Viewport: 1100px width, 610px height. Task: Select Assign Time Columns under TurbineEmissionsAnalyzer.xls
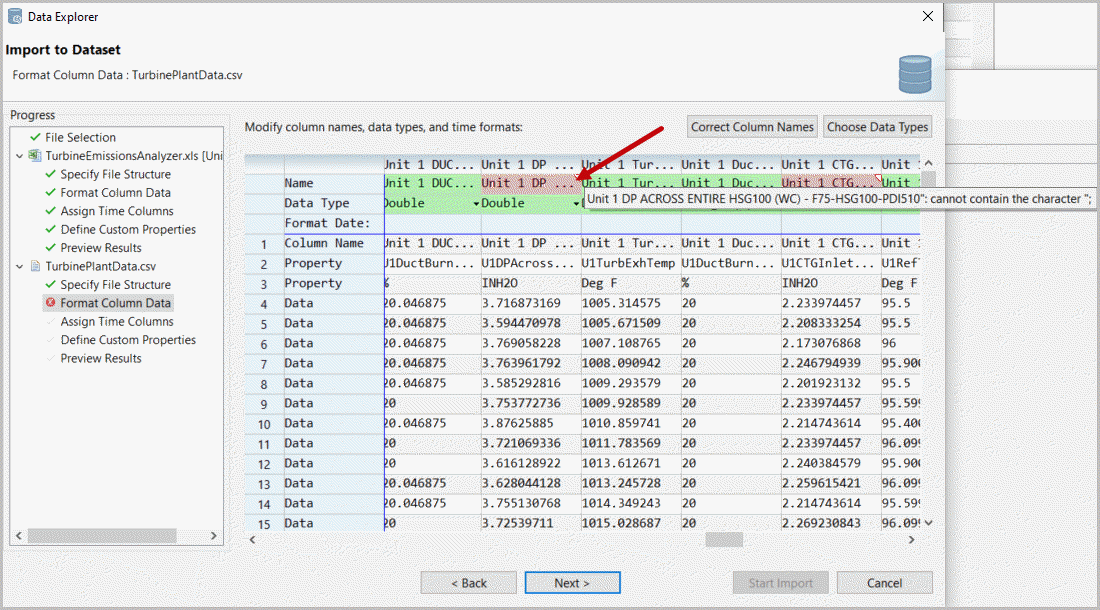pos(116,211)
